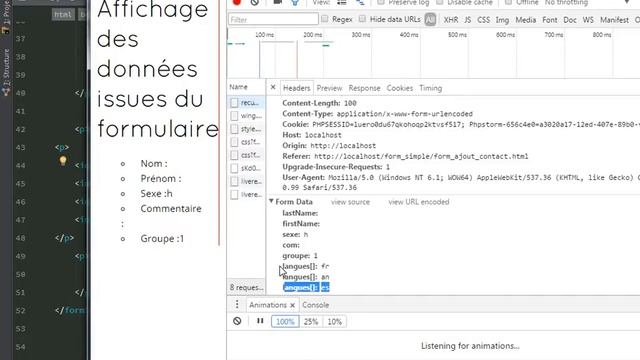Click the Cookie header line
The width and height of the screenshot is (640, 360).
[461, 124]
